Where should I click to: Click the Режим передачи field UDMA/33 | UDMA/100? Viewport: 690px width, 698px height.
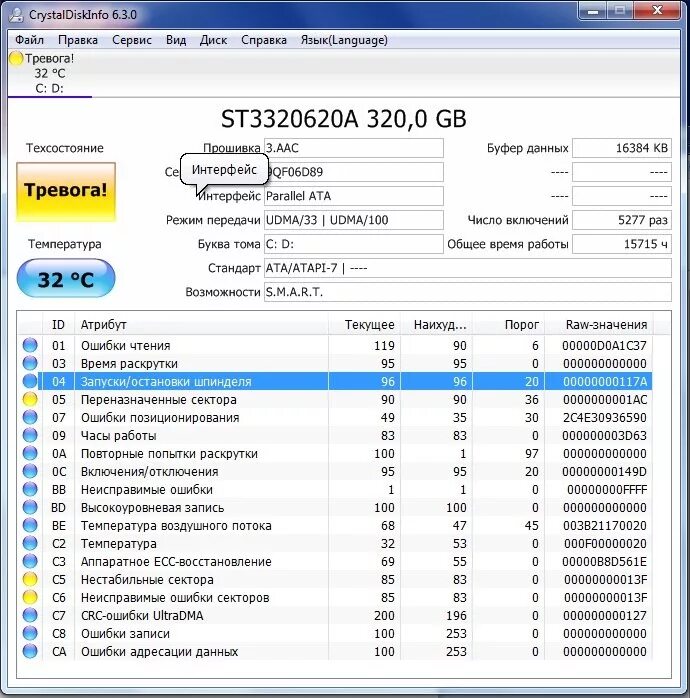[x=354, y=220]
